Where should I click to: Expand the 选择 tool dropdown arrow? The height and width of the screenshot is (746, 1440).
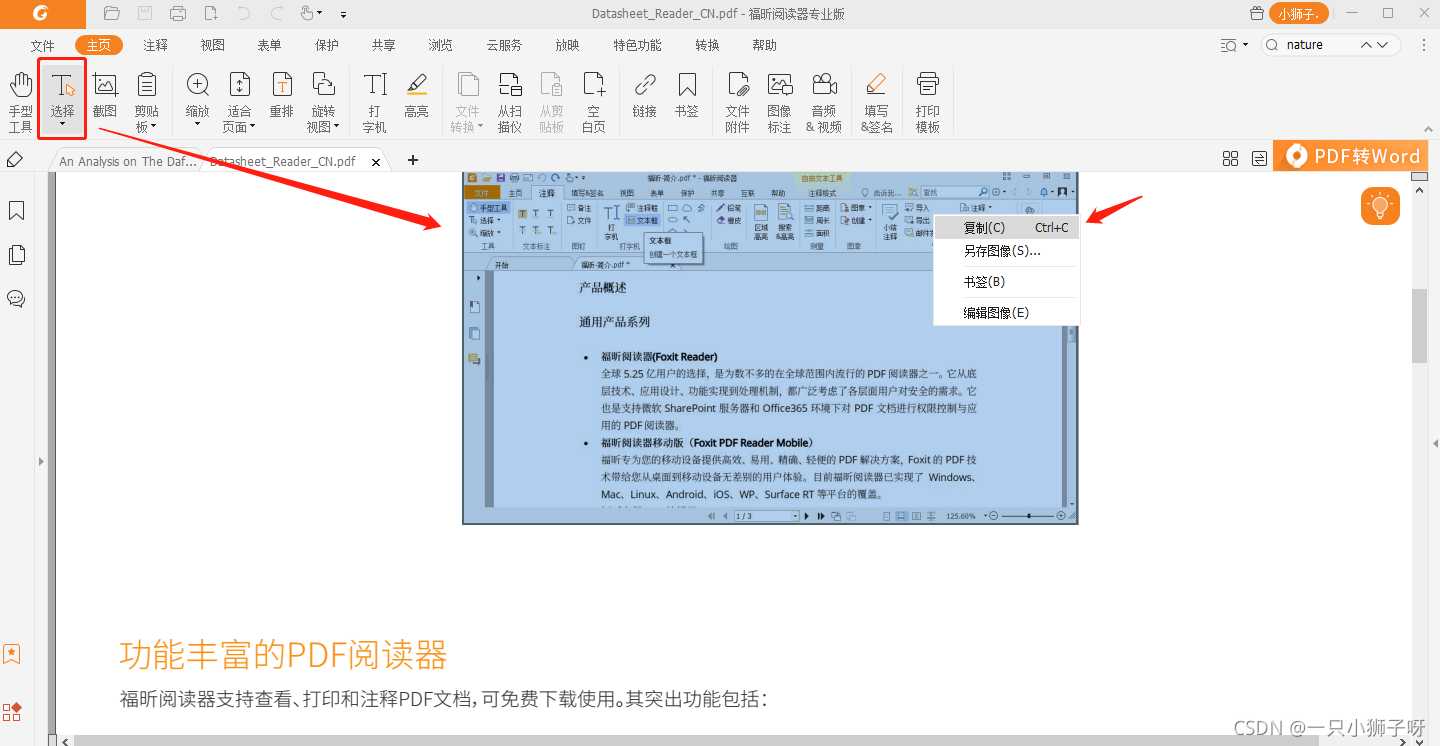pyautogui.click(x=63, y=126)
